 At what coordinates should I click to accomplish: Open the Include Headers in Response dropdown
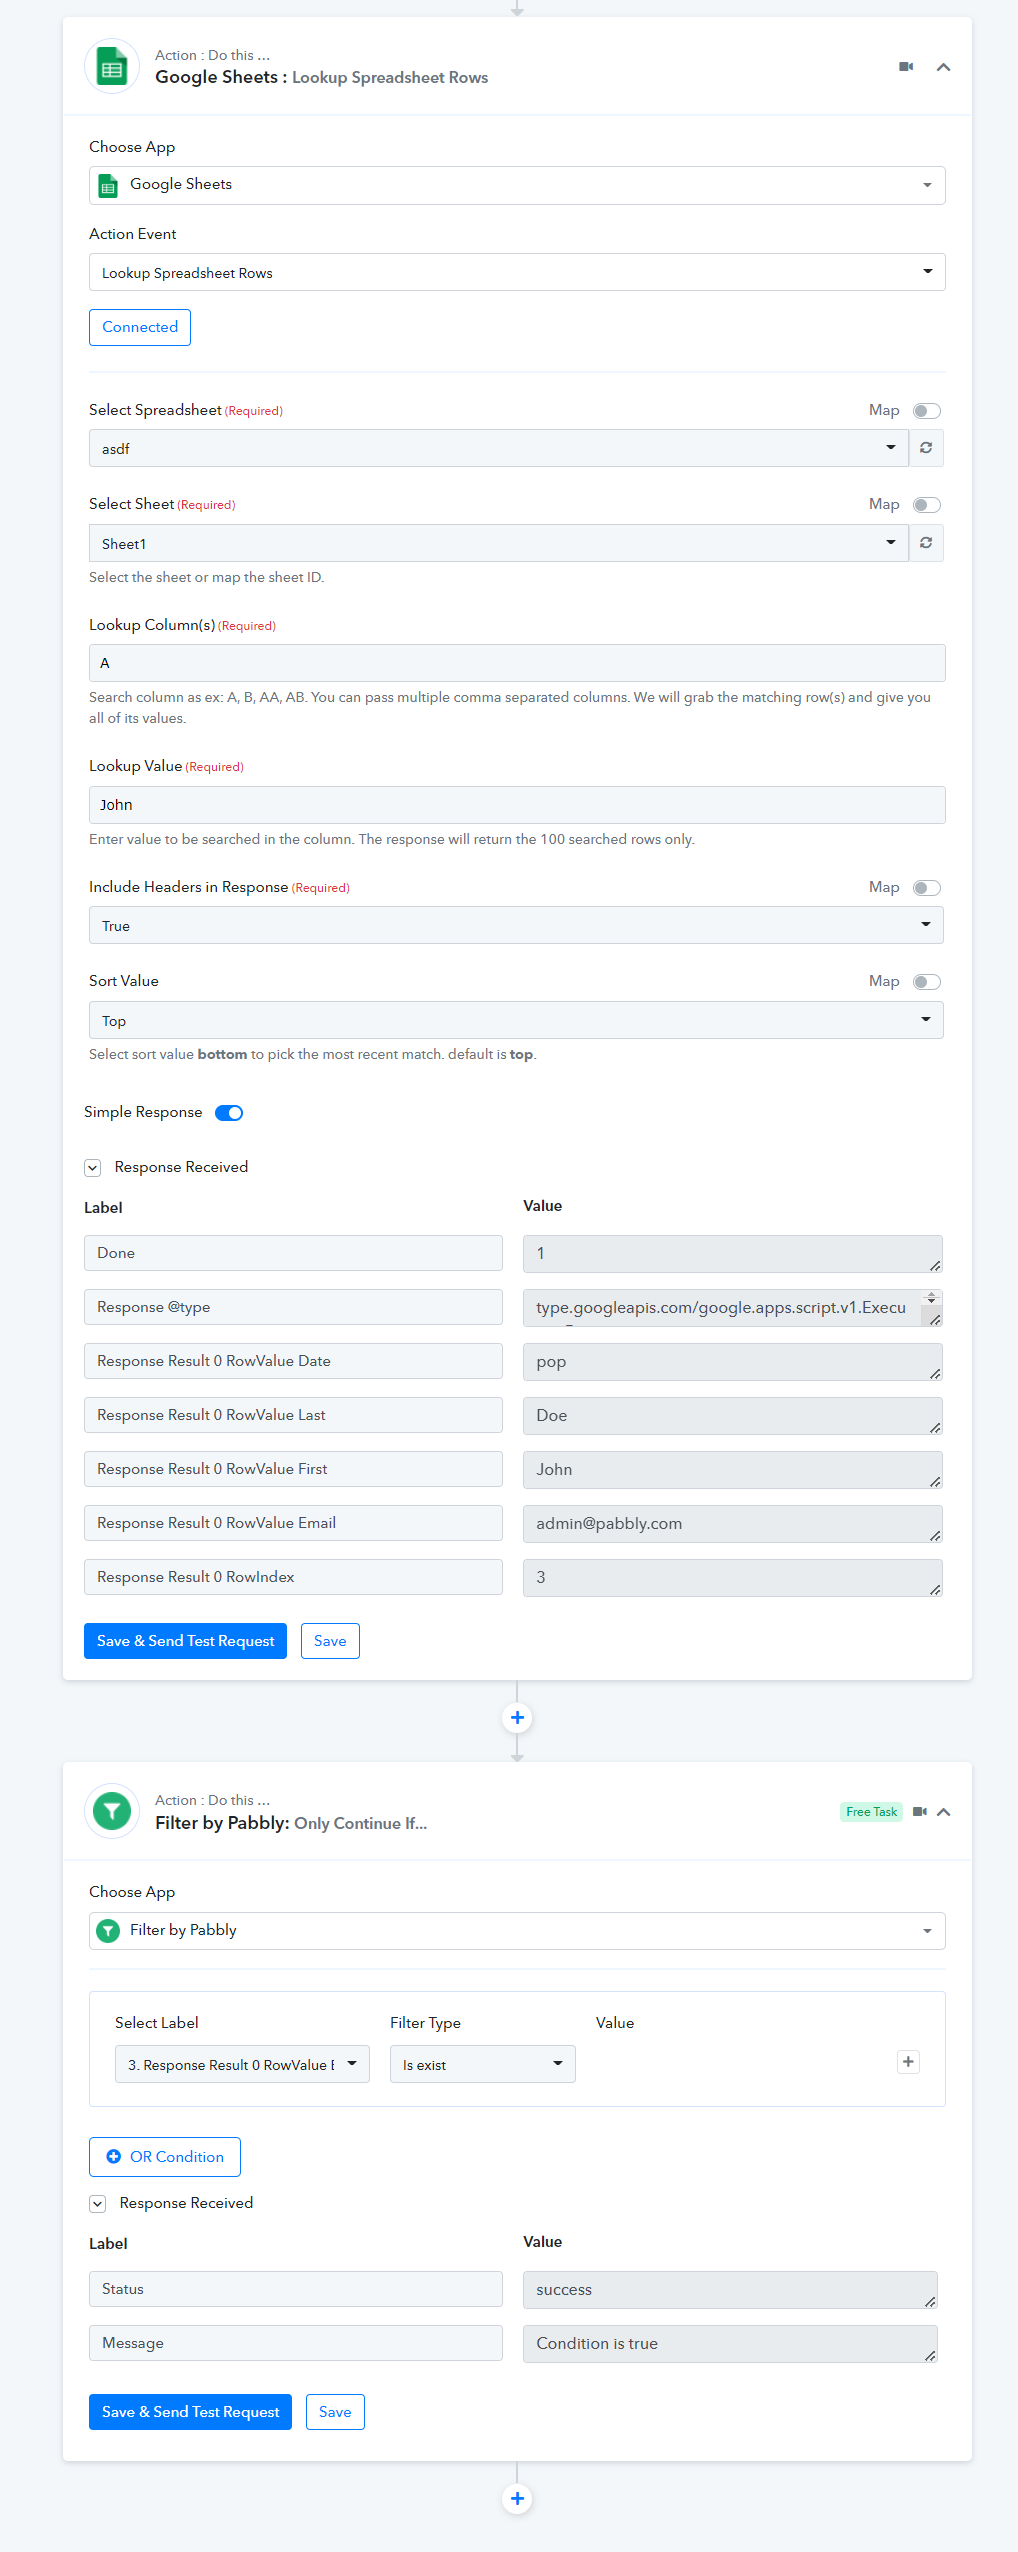516,925
